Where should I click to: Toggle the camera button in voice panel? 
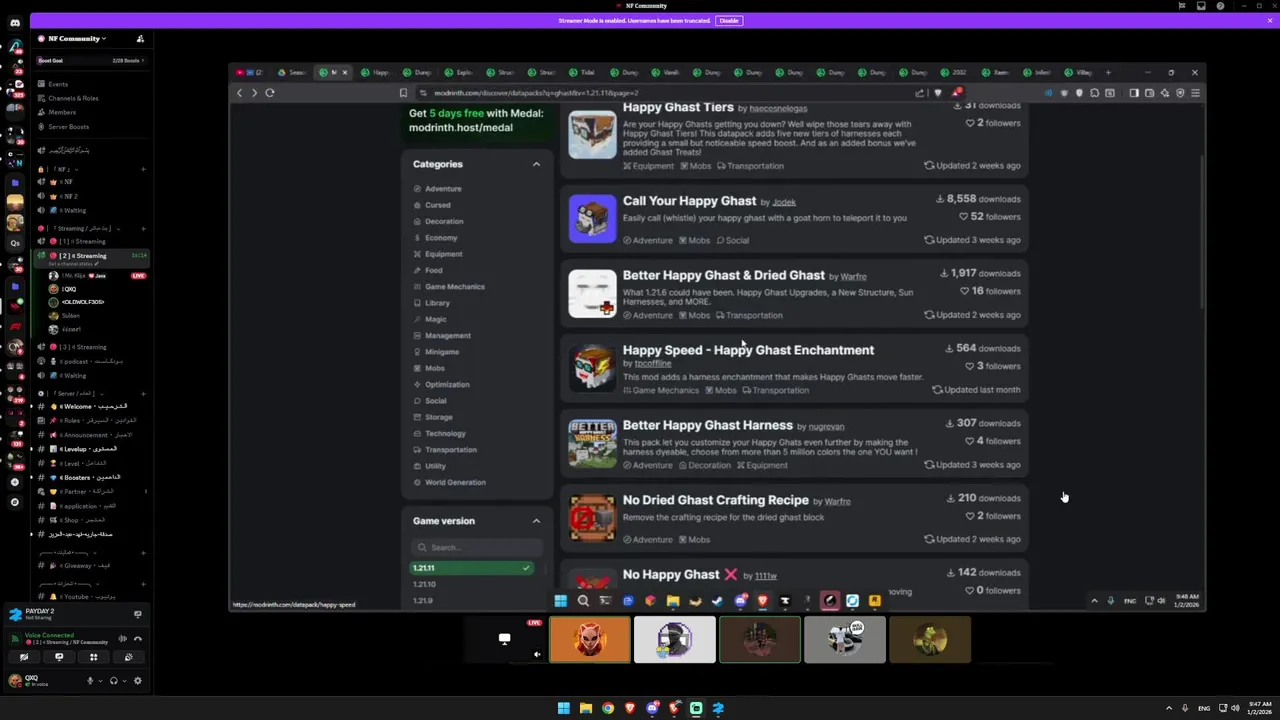pos(24,657)
